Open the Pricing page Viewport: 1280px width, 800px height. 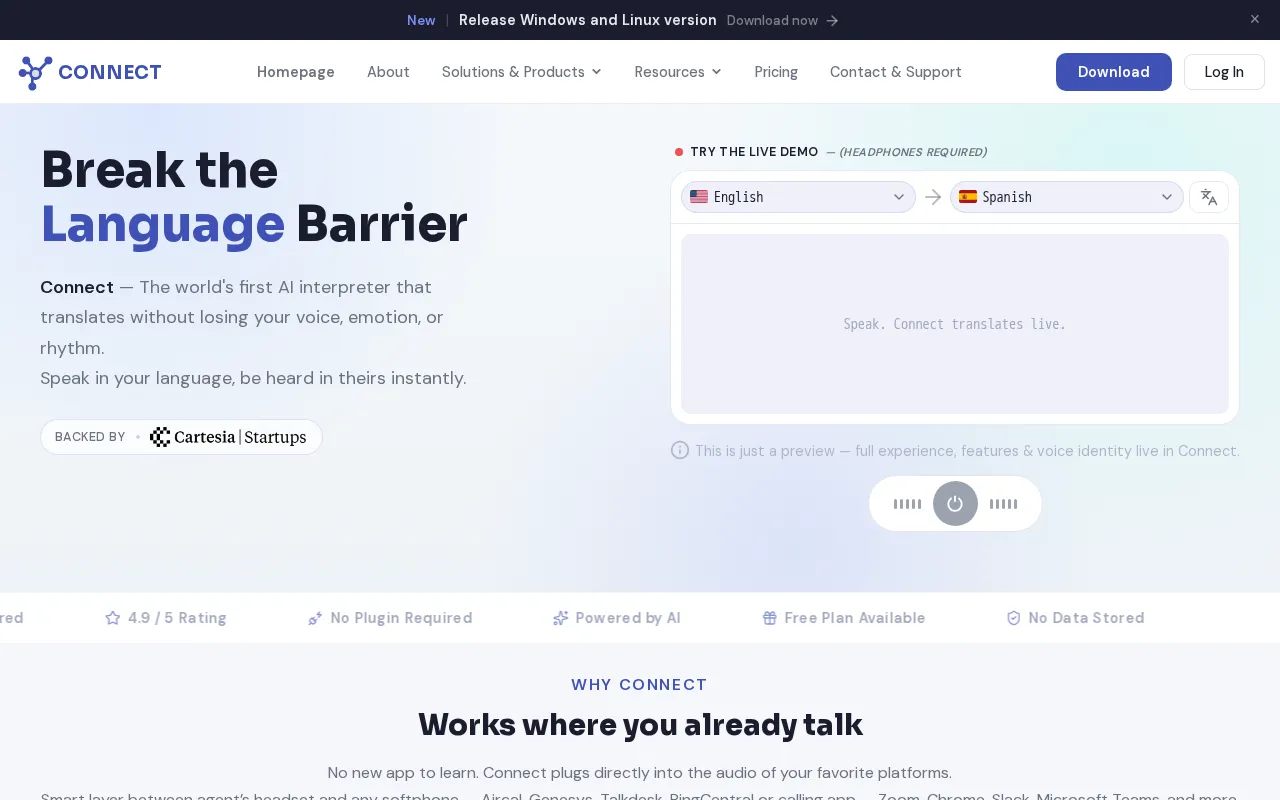click(x=776, y=72)
